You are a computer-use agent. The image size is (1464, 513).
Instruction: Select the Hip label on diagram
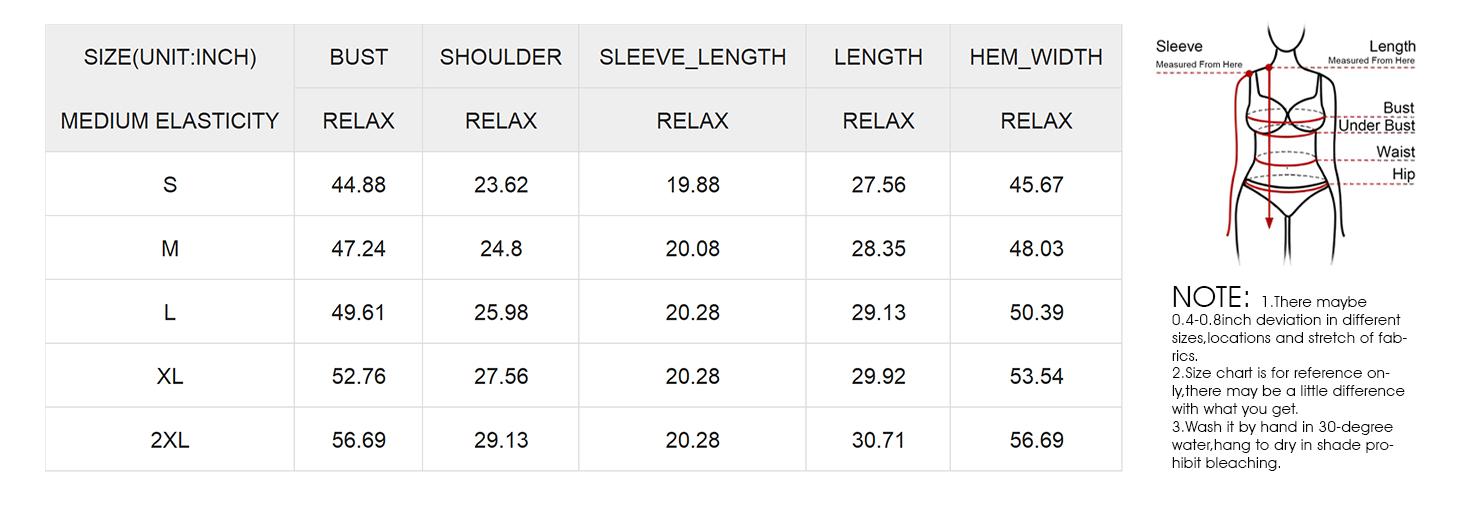[1403, 174]
